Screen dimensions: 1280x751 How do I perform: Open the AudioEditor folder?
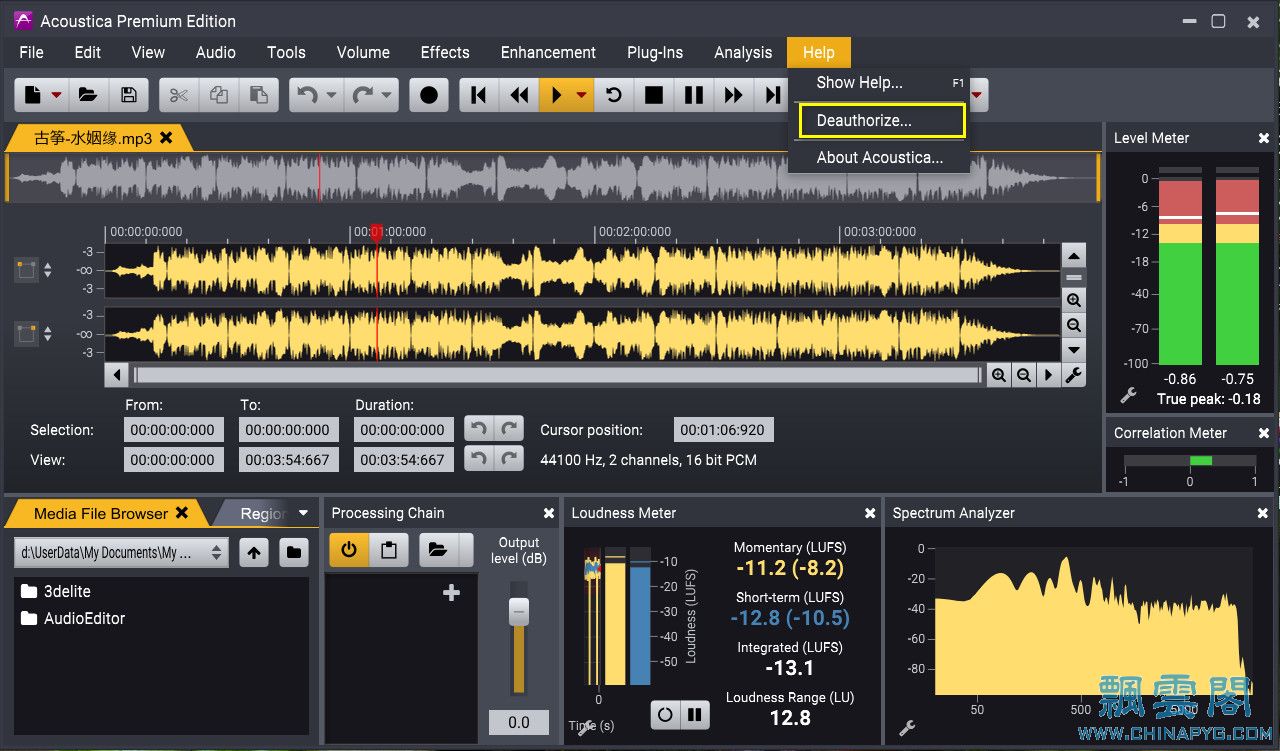coord(73,618)
